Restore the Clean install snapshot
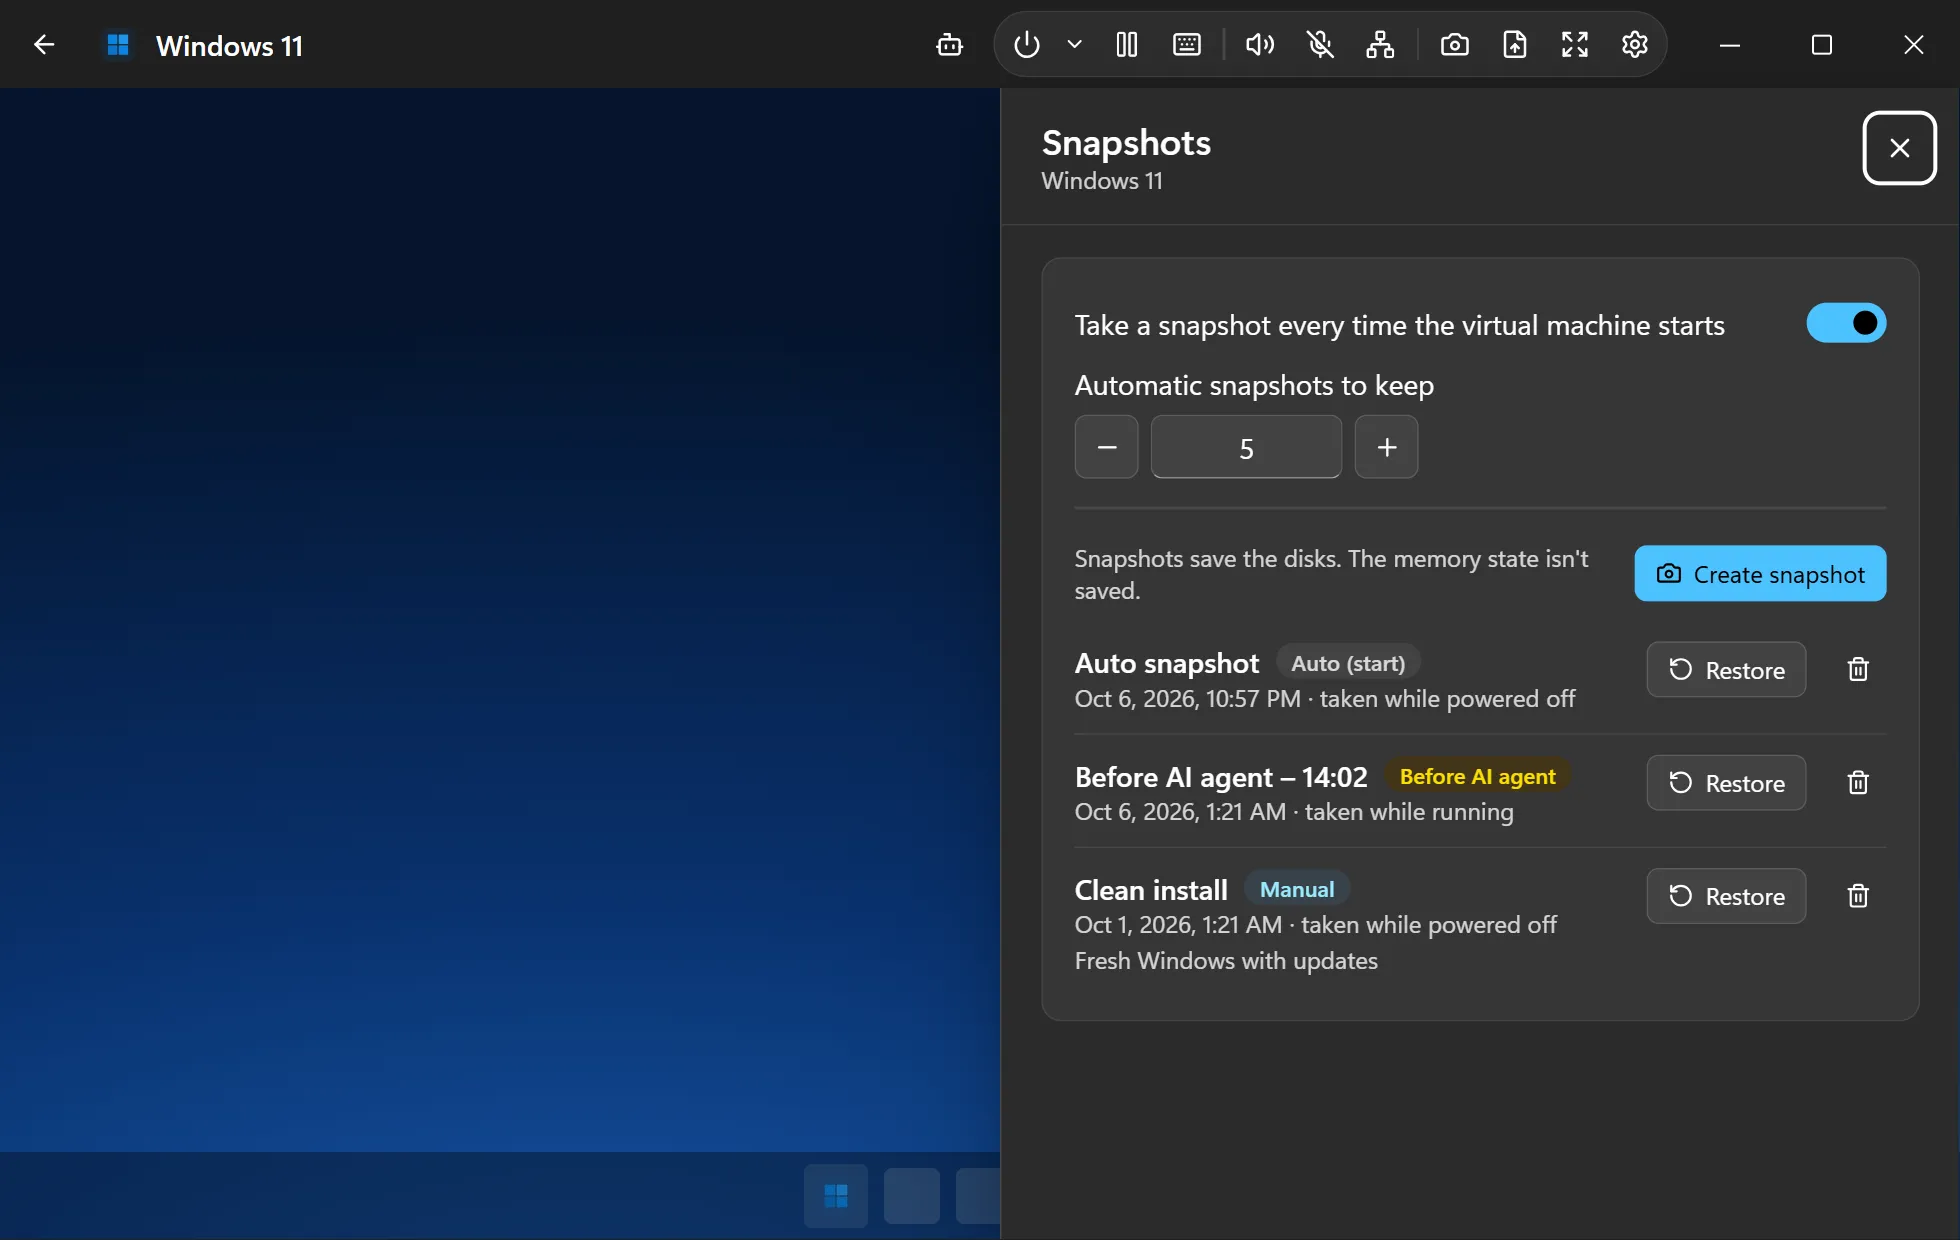 pos(1727,896)
